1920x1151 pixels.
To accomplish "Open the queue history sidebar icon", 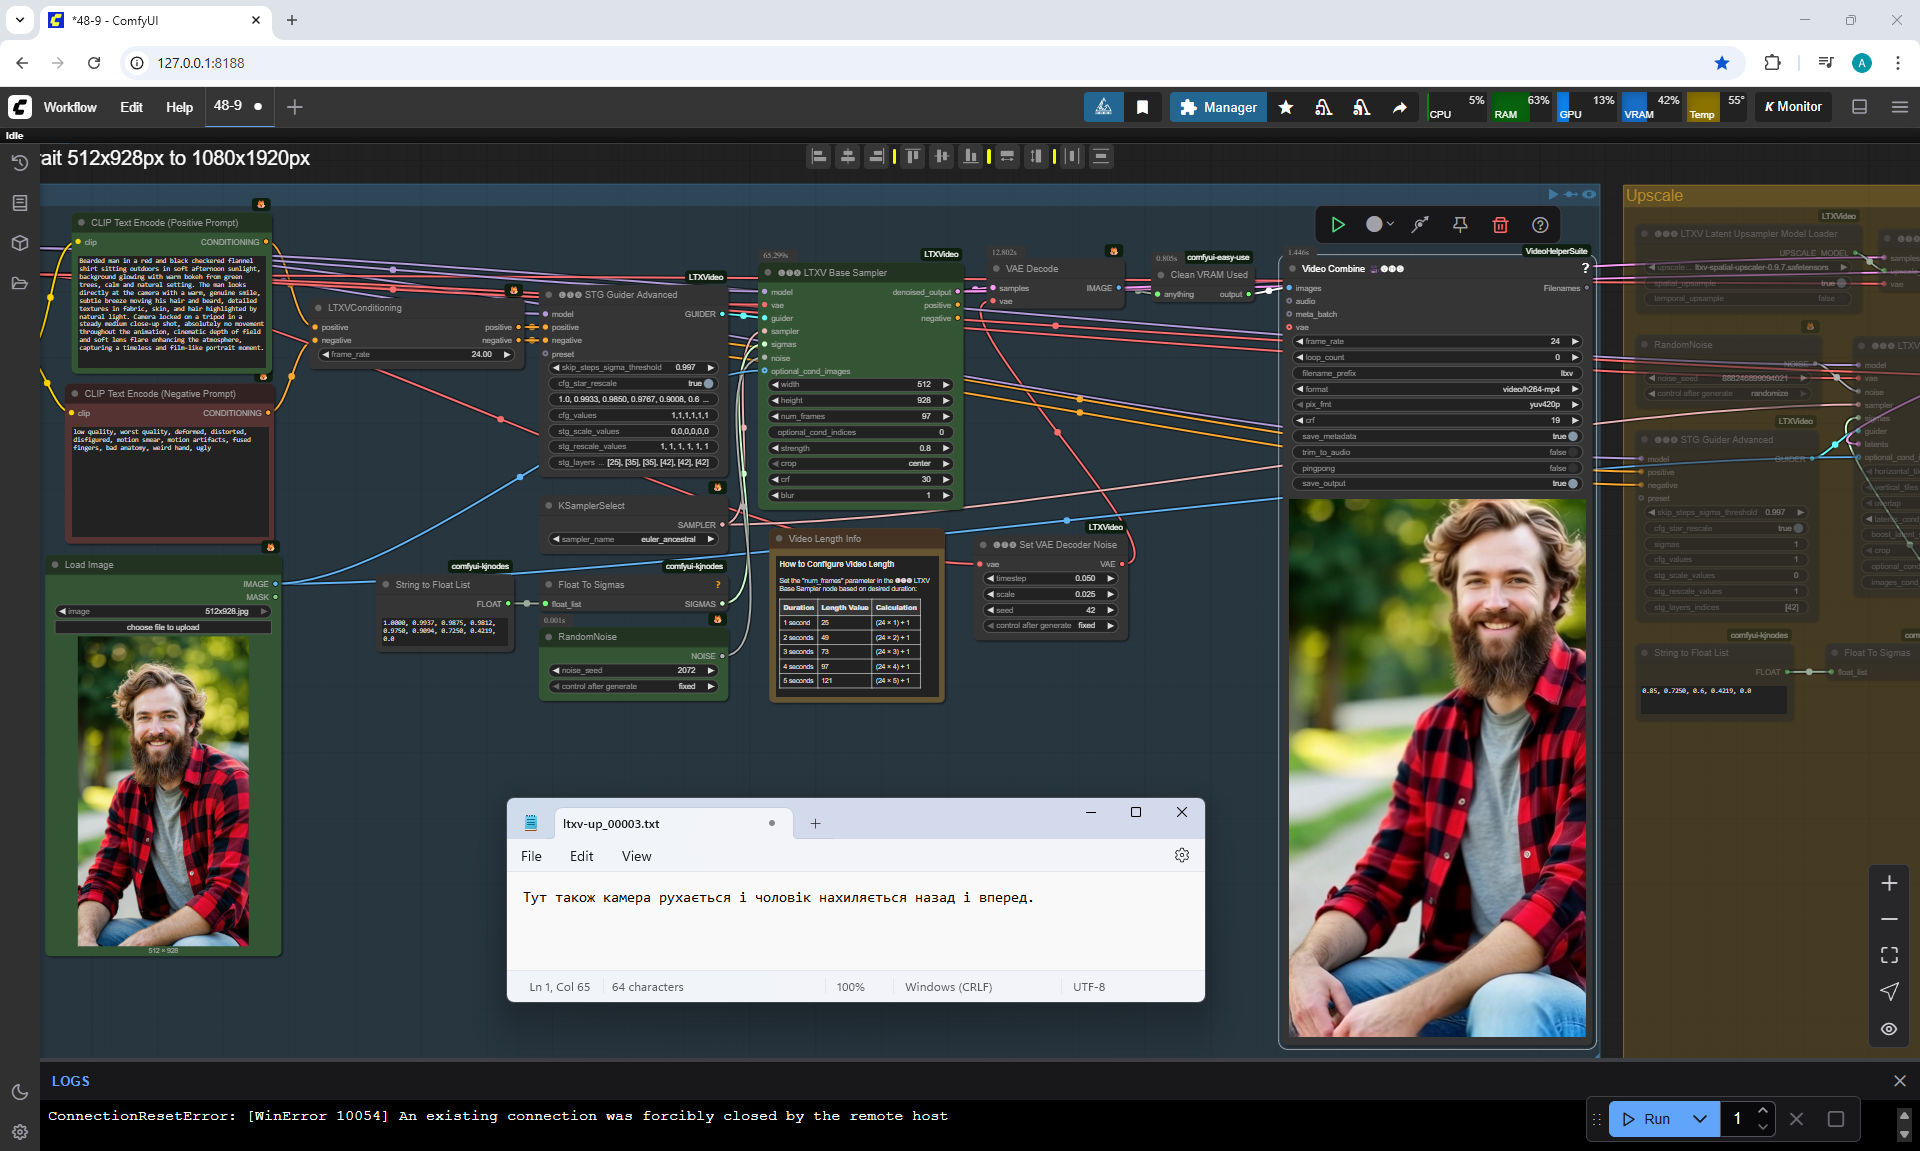I will [19, 163].
